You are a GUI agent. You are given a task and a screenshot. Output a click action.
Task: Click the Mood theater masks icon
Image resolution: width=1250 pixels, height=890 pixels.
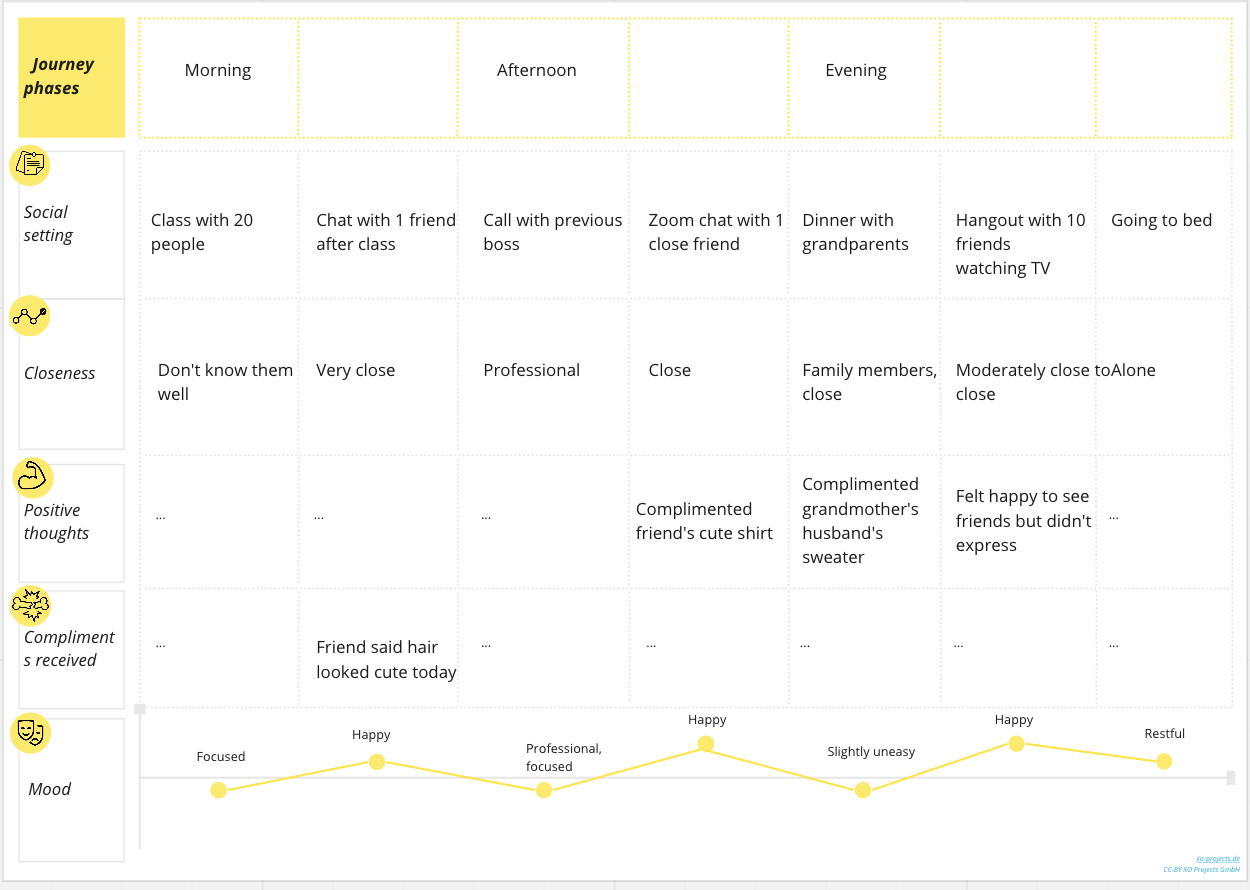pos(30,732)
